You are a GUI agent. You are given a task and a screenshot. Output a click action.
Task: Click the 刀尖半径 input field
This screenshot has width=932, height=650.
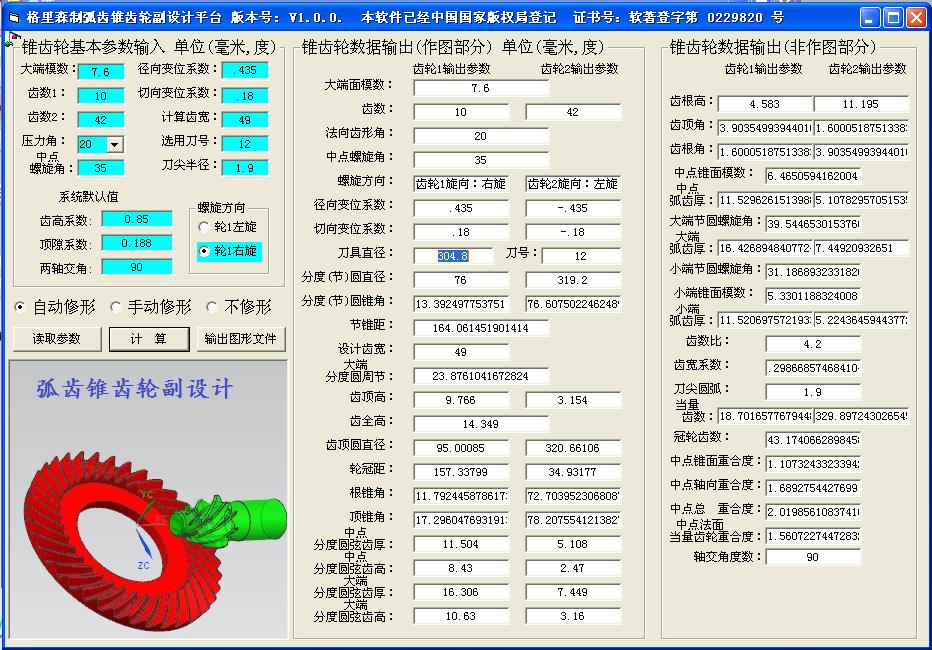pyautogui.click(x=245, y=168)
